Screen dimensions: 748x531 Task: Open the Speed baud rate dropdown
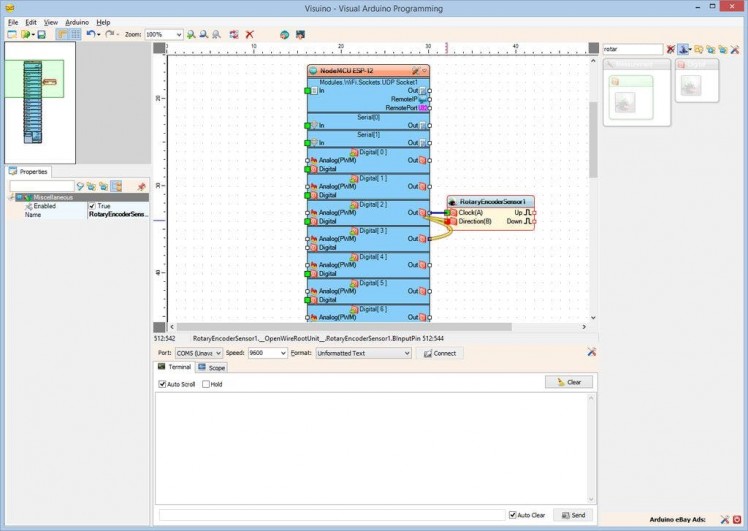[x=265, y=353]
